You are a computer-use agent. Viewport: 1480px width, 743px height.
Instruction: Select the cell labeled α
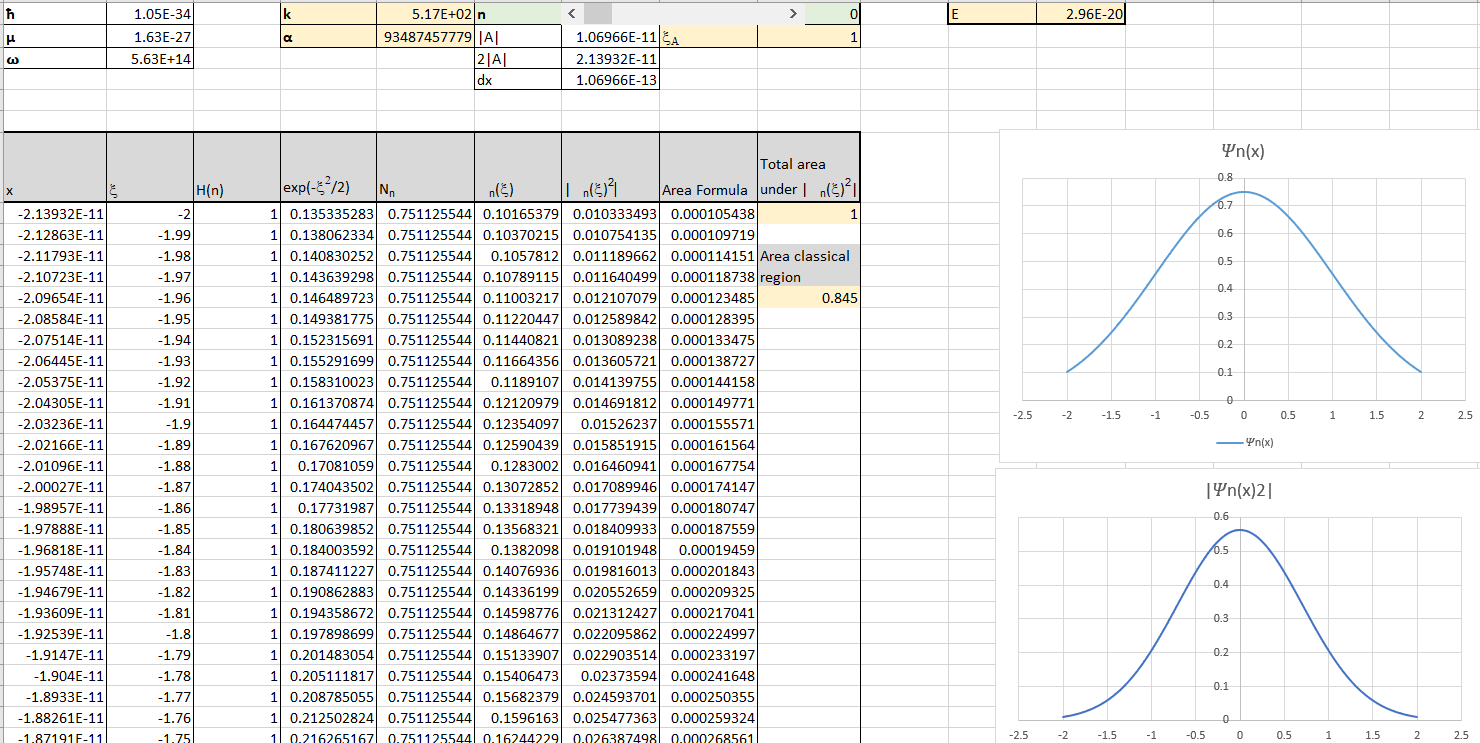point(329,37)
